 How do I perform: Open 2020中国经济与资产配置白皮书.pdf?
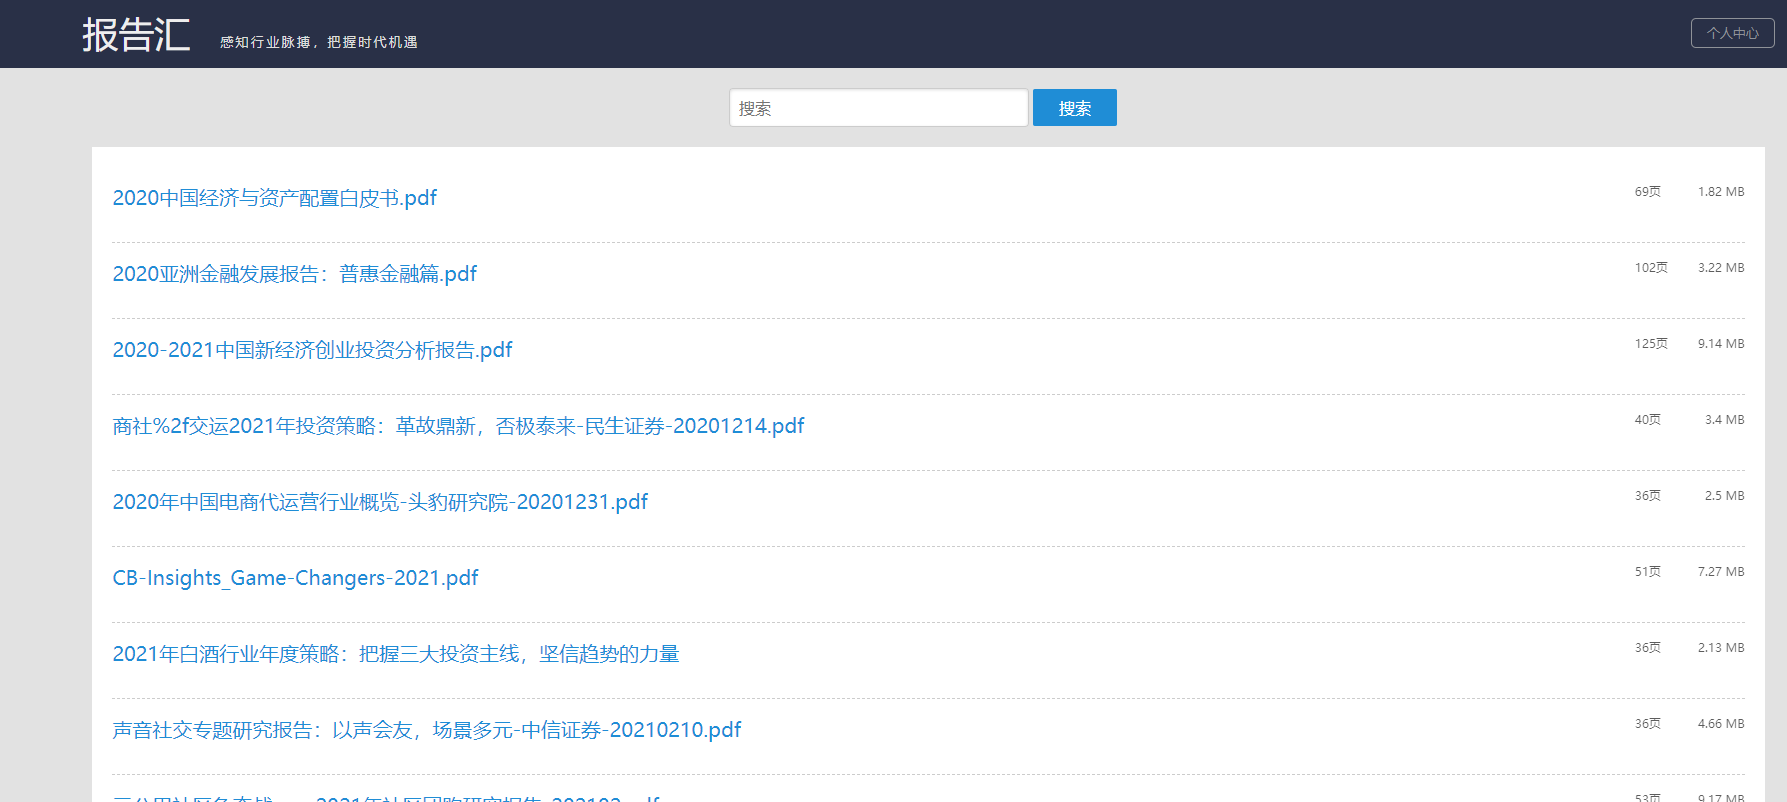click(275, 198)
